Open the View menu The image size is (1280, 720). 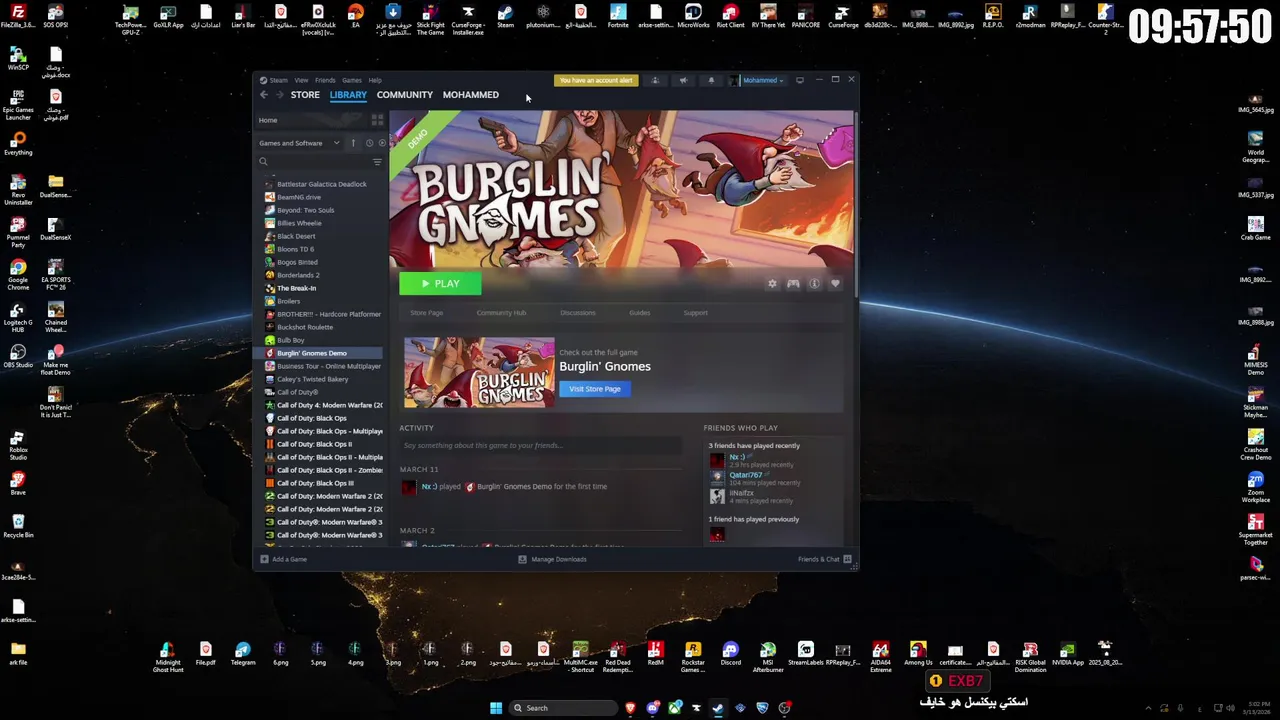301,80
